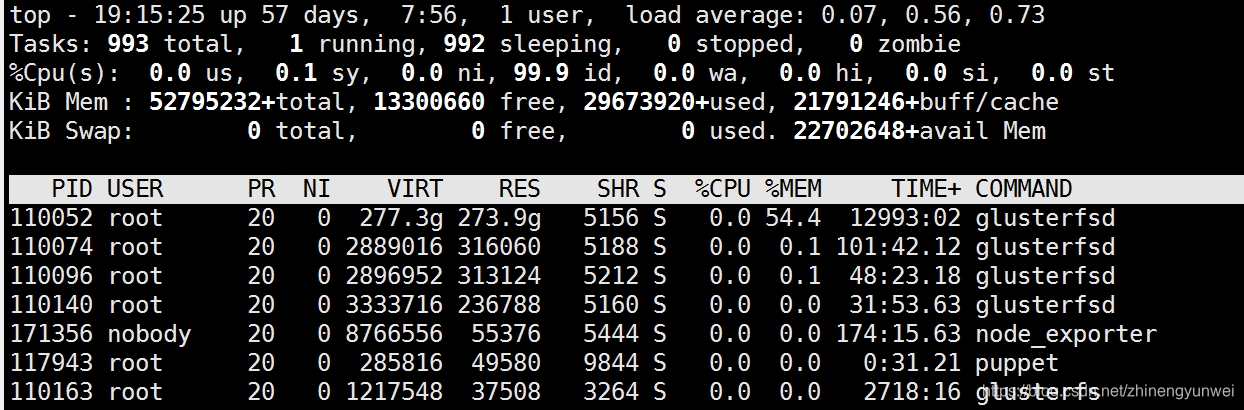Image resolution: width=1244 pixels, height=410 pixels.
Task: Click the 'KiB Swap:' label
Action: point(72,131)
